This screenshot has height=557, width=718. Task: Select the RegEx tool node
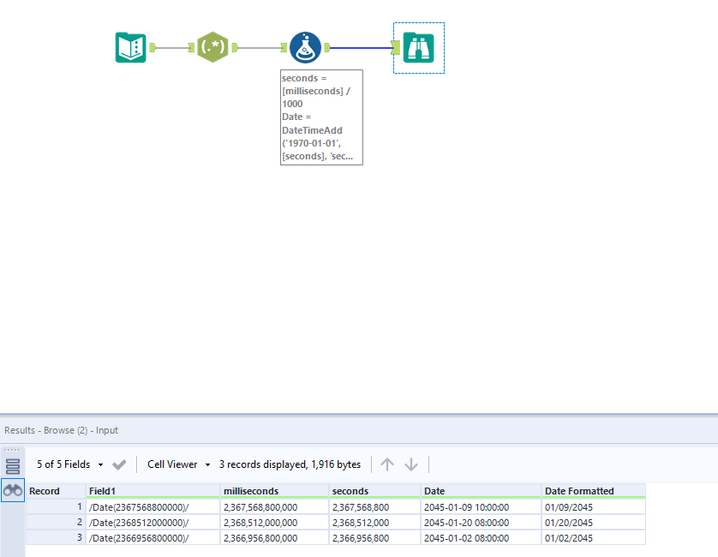pos(213,47)
